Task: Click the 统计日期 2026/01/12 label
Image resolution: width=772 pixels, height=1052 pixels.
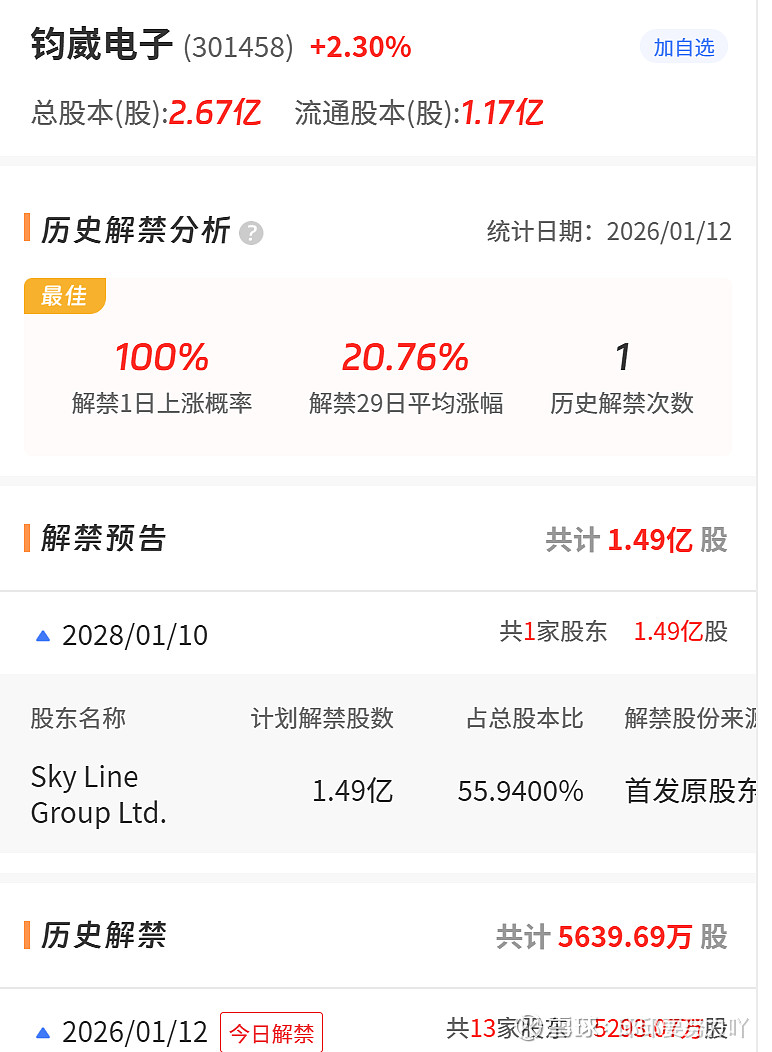Action: (x=609, y=232)
